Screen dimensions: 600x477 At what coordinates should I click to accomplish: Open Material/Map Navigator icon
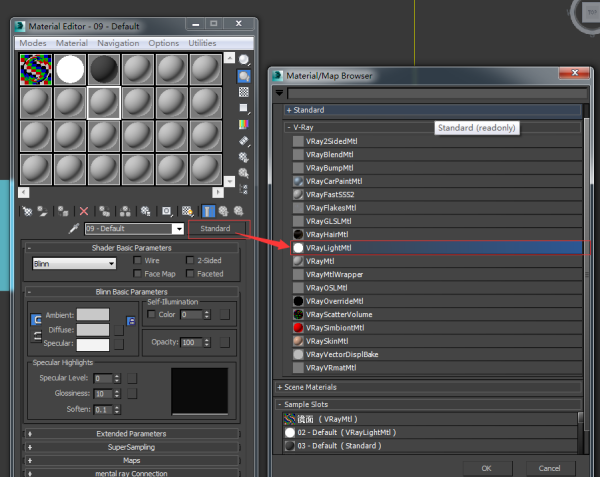pos(244,189)
